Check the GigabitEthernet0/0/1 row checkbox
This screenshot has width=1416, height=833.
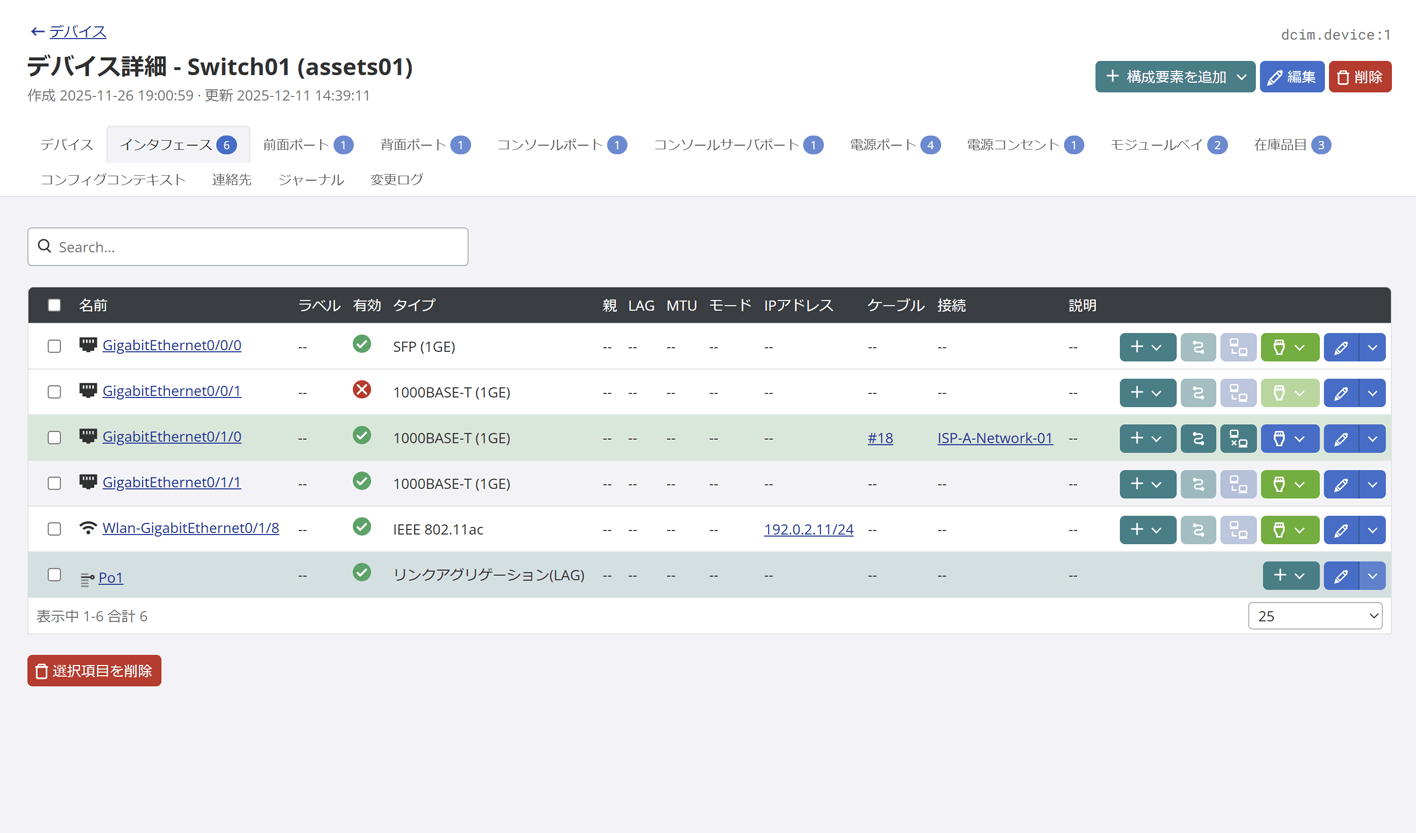click(x=54, y=392)
